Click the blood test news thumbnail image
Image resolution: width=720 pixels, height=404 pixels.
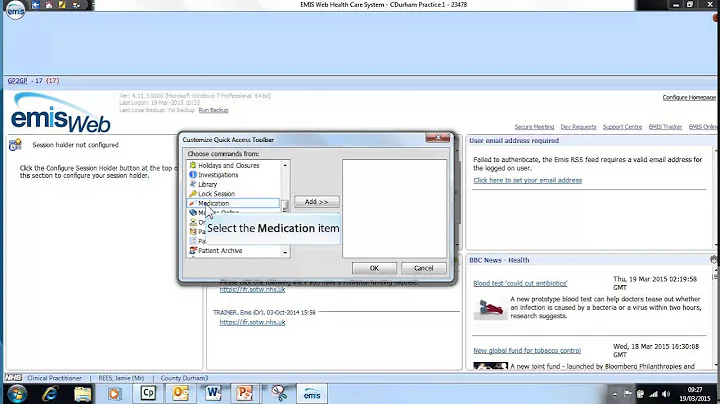(491, 309)
